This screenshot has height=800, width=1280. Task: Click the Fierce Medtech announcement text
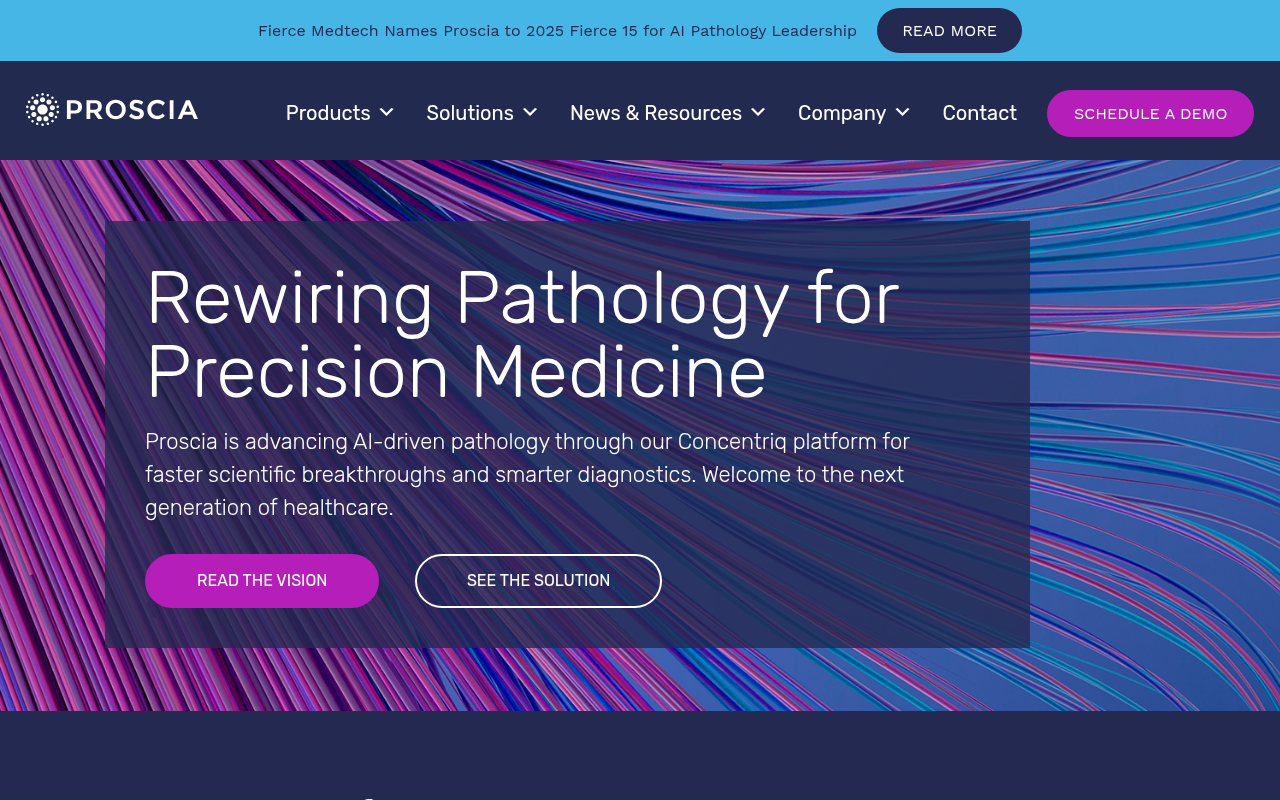tap(557, 30)
